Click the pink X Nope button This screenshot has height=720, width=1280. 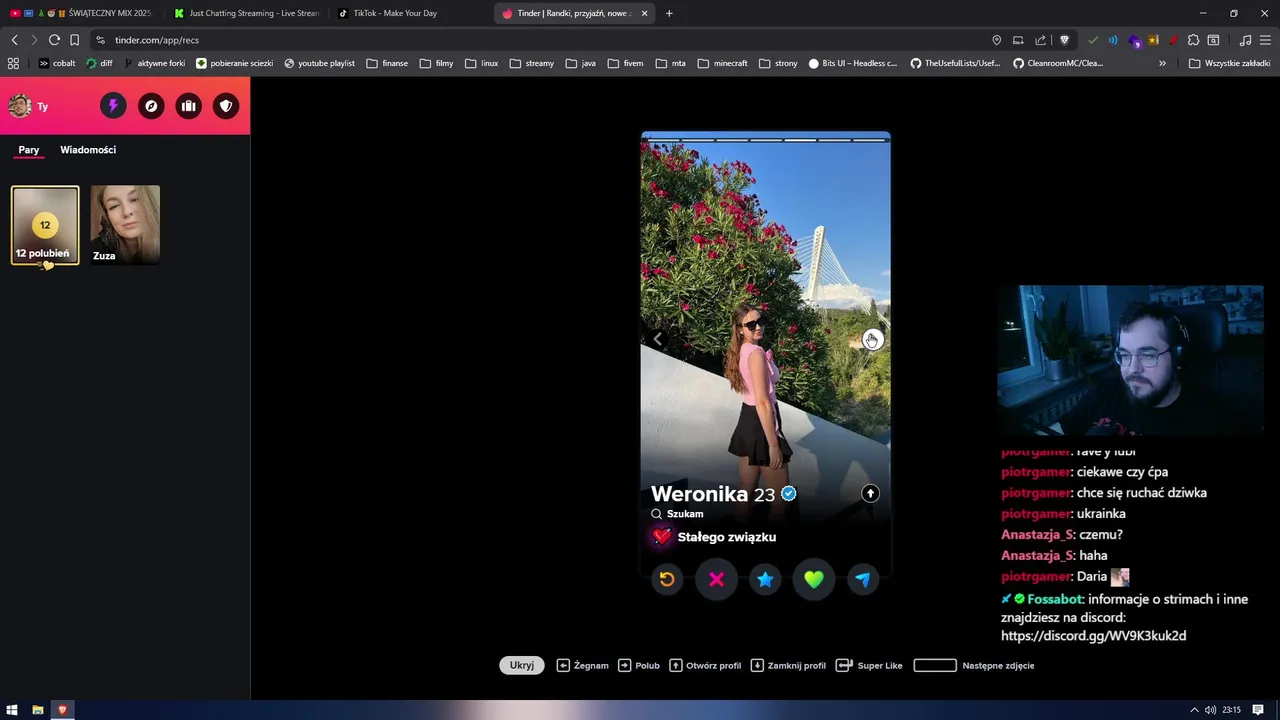pyautogui.click(x=716, y=579)
